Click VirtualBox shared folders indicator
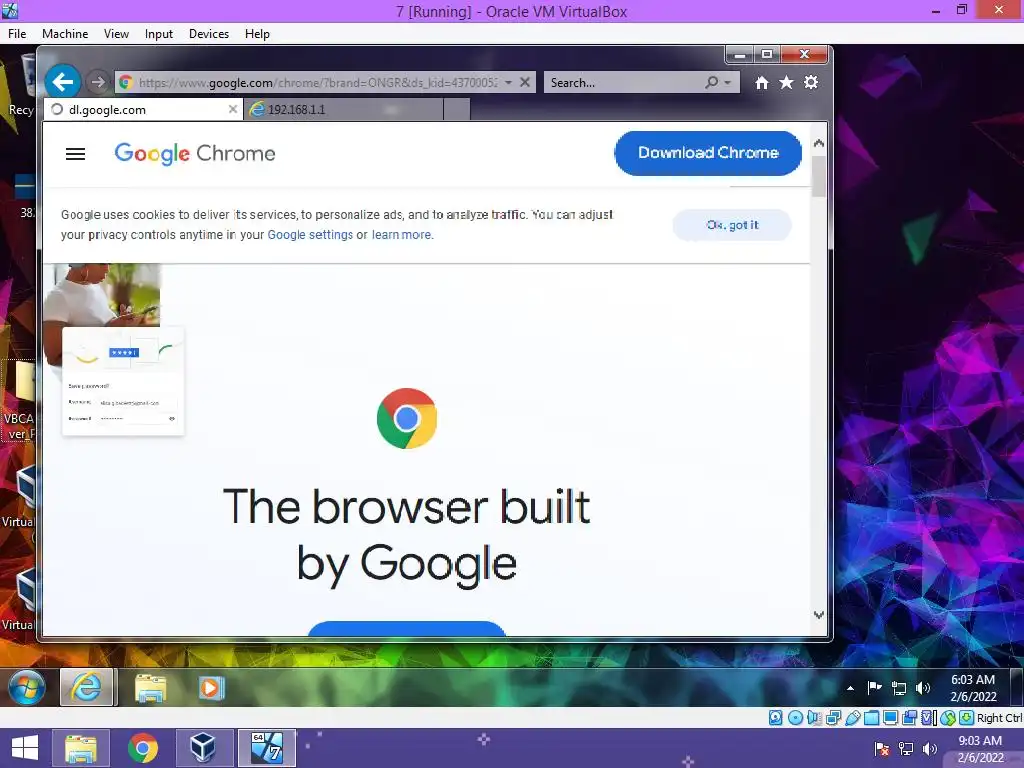 point(871,718)
